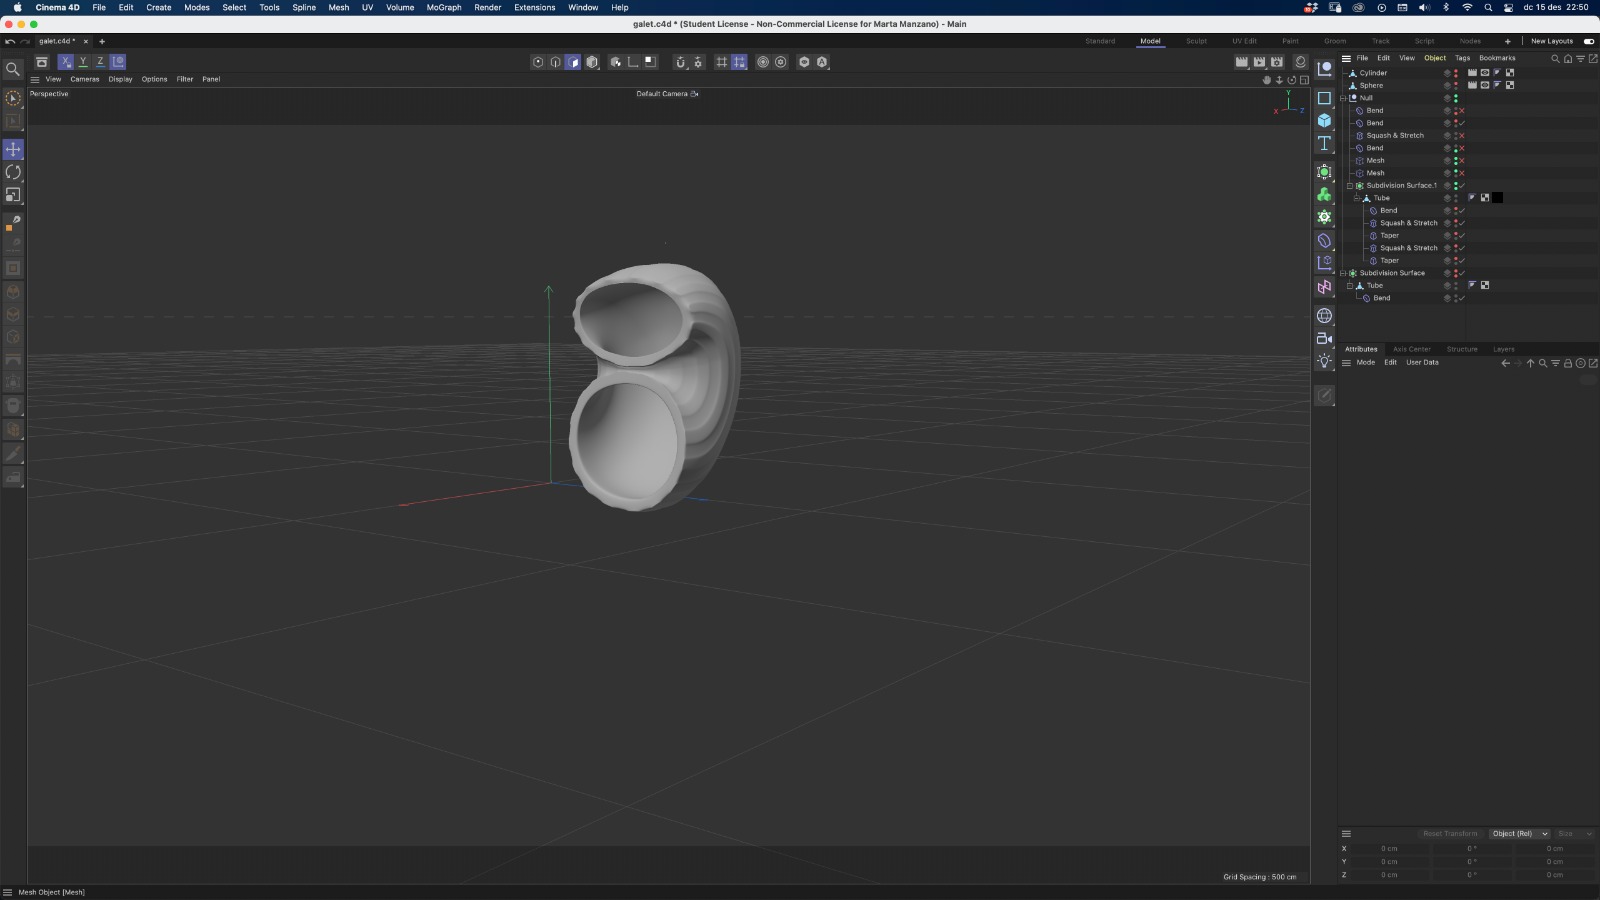Click the Text spline tool icon
The height and width of the screenshot is (900, 1600).
click(x=1324, y=144)
